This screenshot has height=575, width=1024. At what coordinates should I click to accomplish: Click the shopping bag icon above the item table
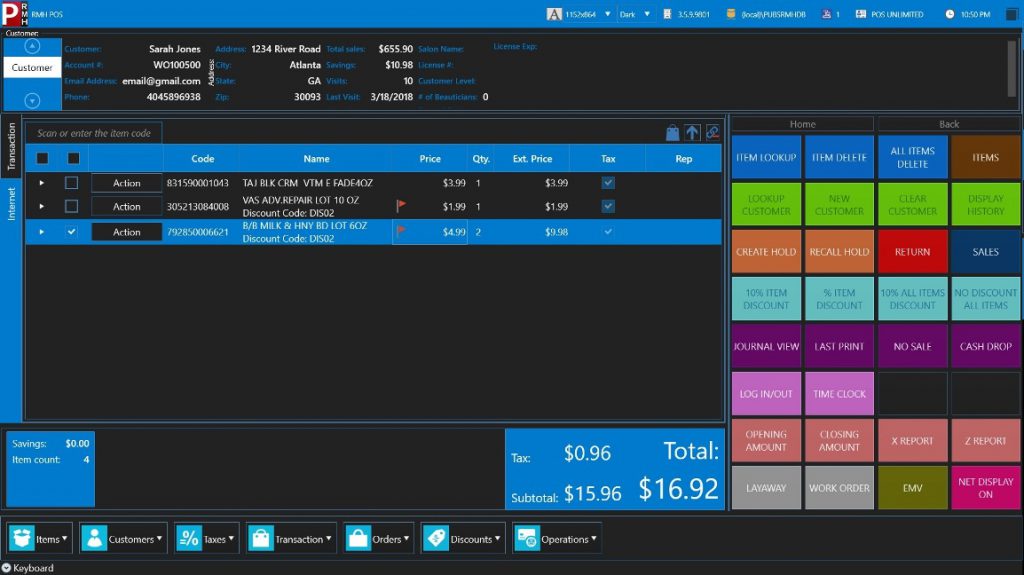pyautogui.click(x=673, y=133)
